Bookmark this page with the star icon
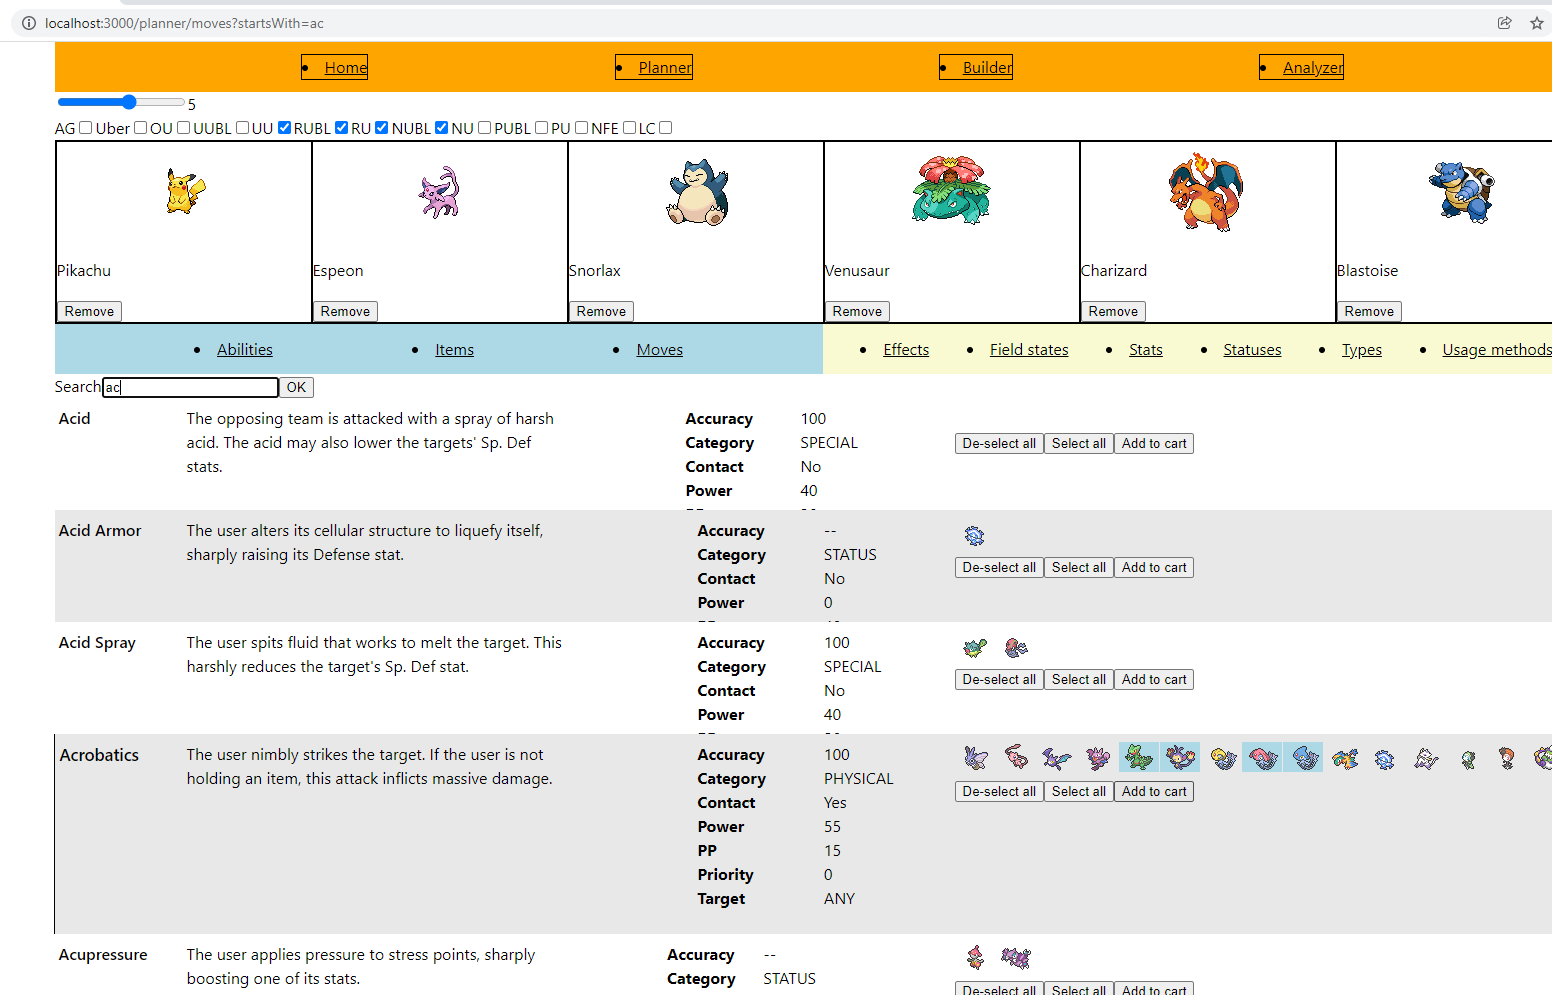This screenshot has width=1552, height=995. click(x=1537, y=23)
